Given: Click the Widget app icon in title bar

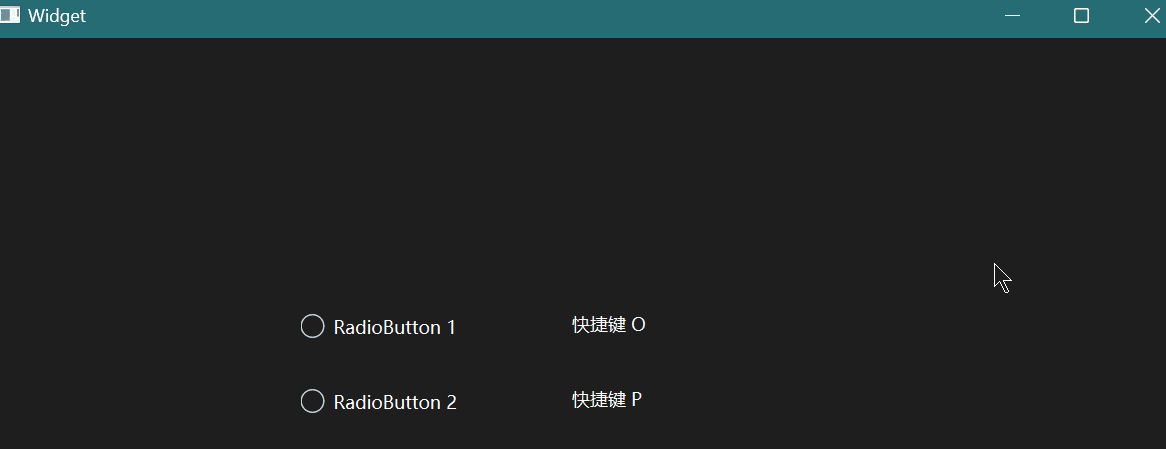Looking at the screenshot, I should [10, 16].
